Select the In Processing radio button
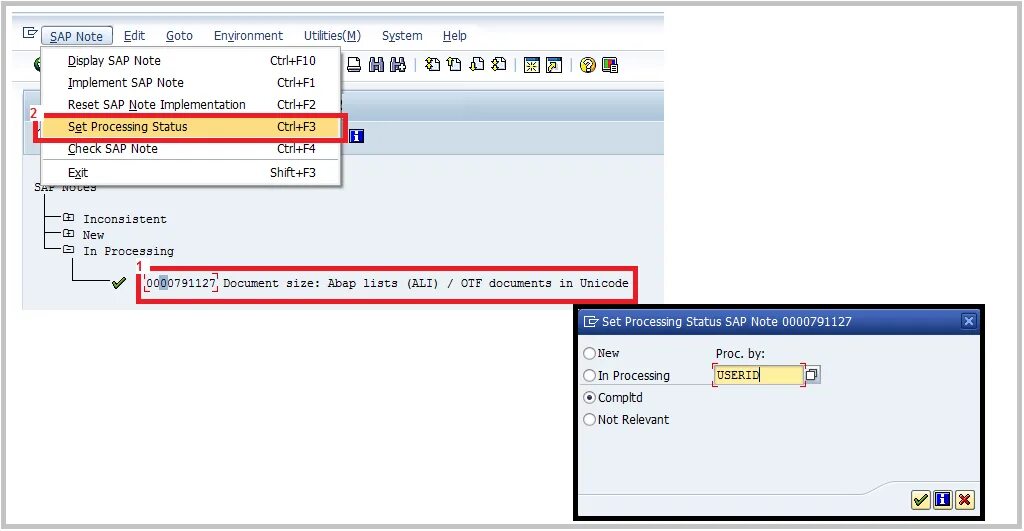This screenshot has width=1024, height=531. pyautogui.click(x=589, y=376)
